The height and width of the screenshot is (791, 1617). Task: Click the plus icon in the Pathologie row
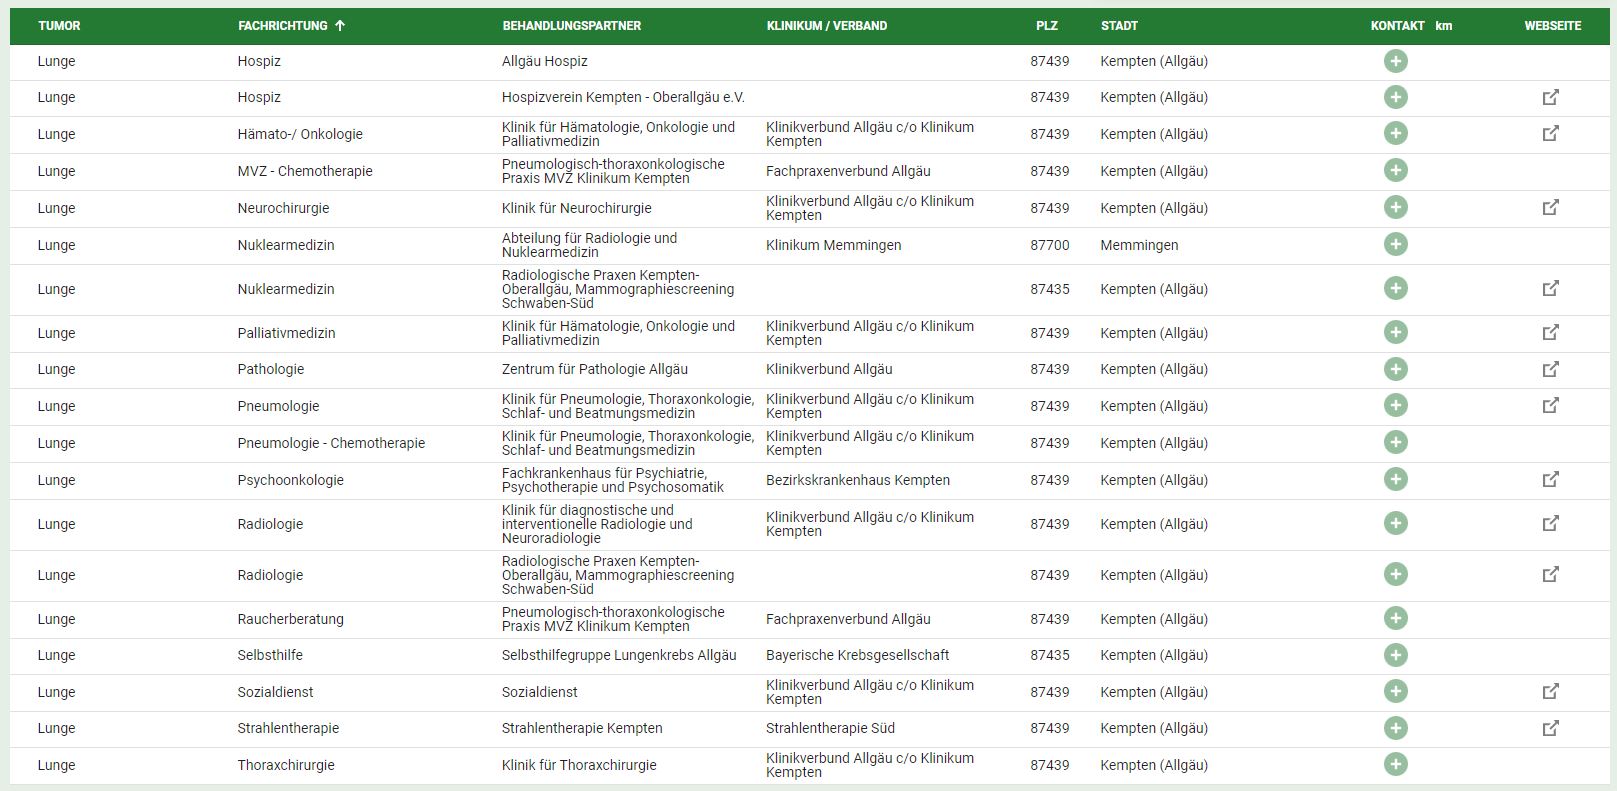pos(1395,369)
